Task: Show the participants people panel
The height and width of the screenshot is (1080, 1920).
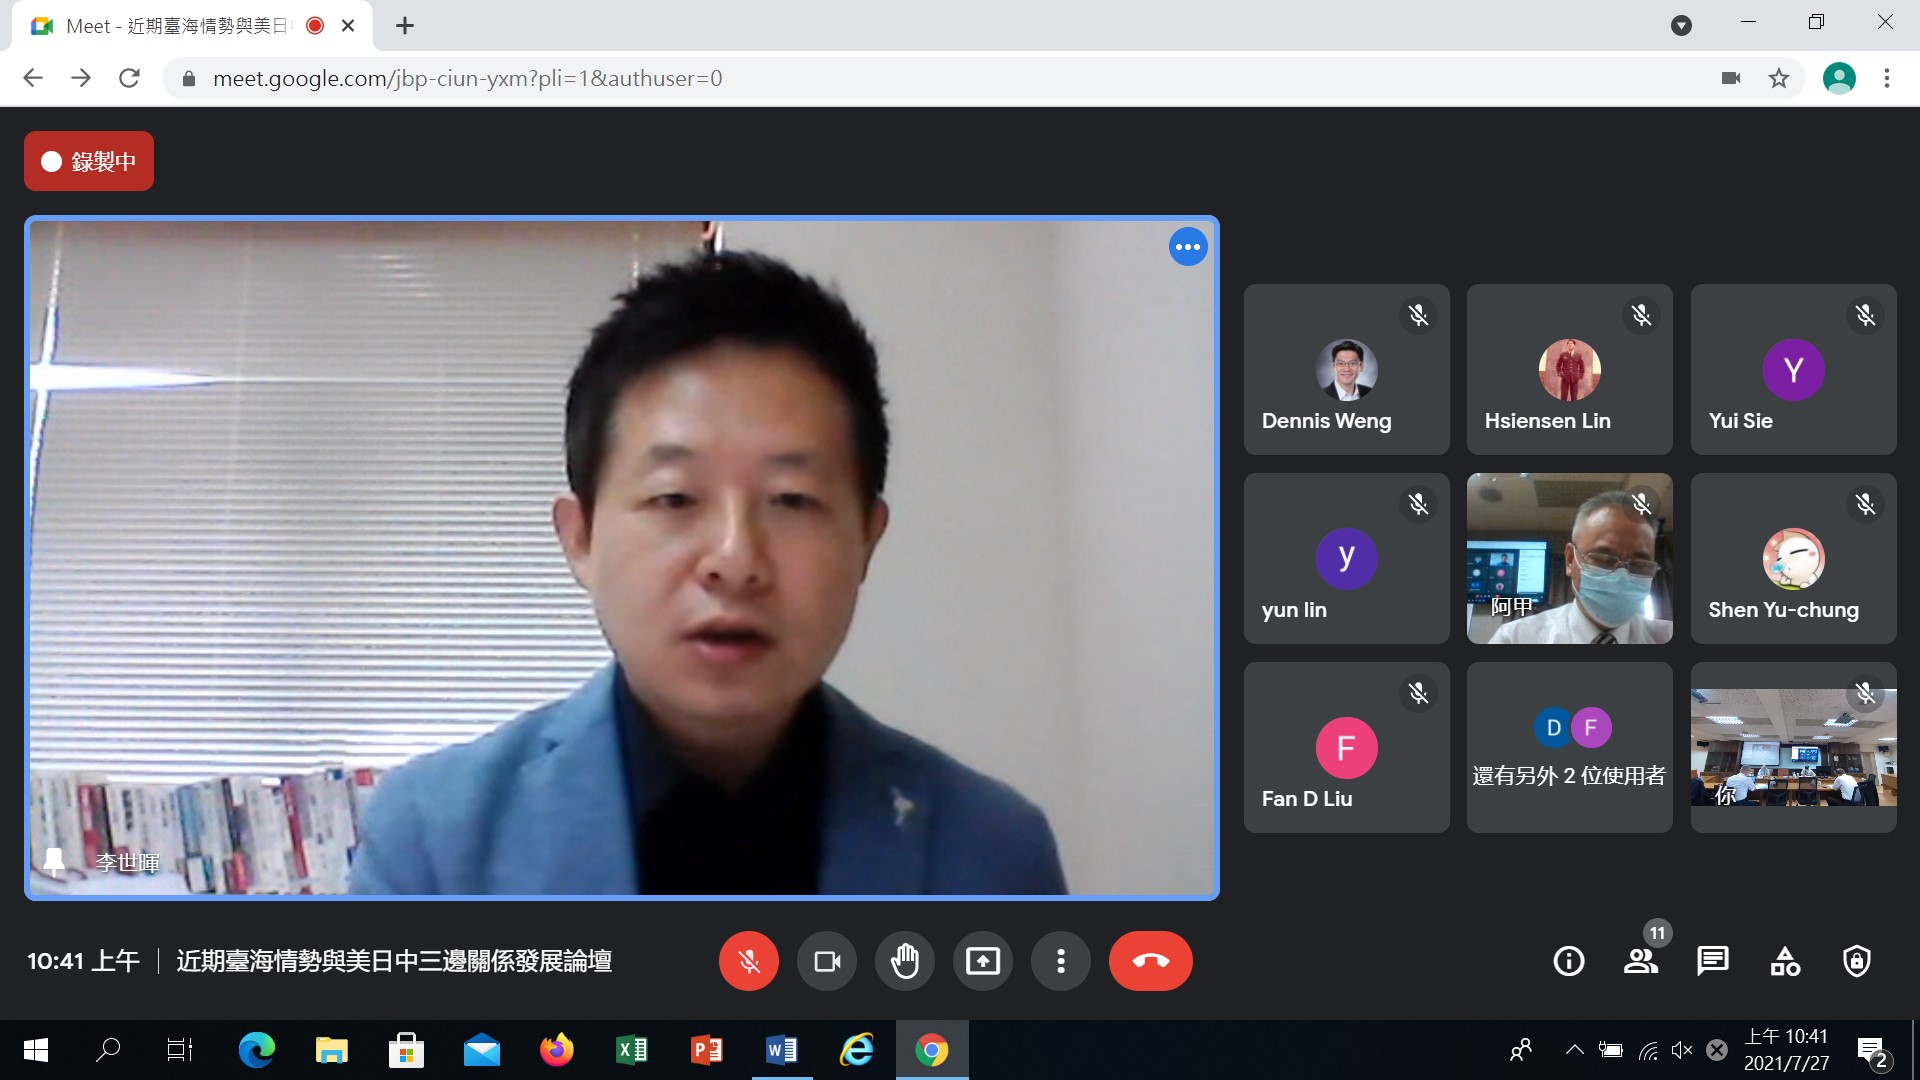Action: pyautogui.click(x=1641, y=961)
